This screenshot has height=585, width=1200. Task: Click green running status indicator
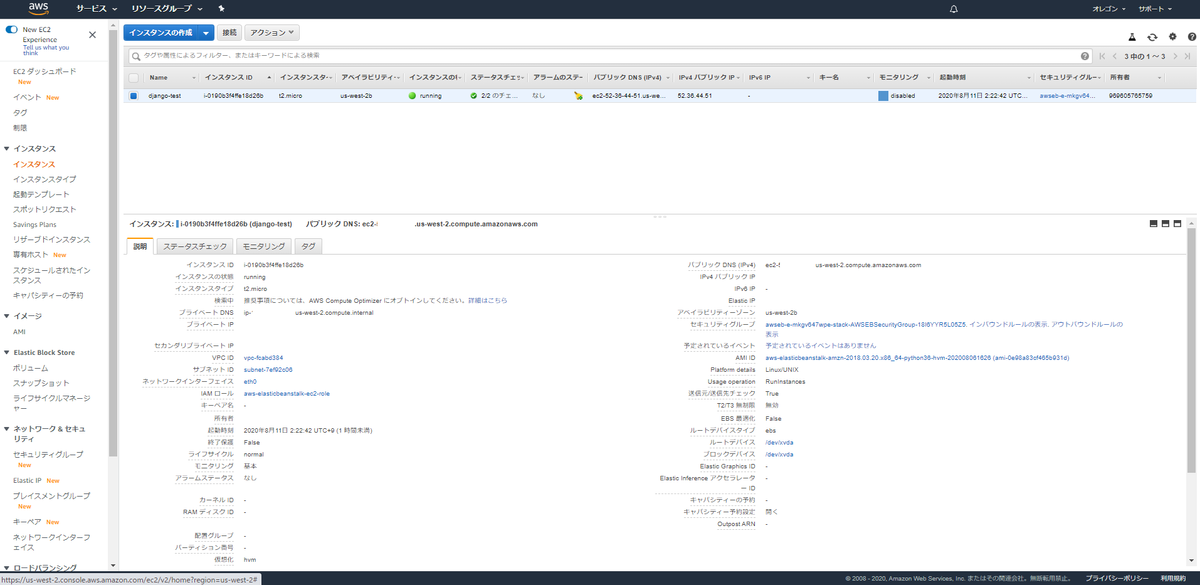click(412, 96)
